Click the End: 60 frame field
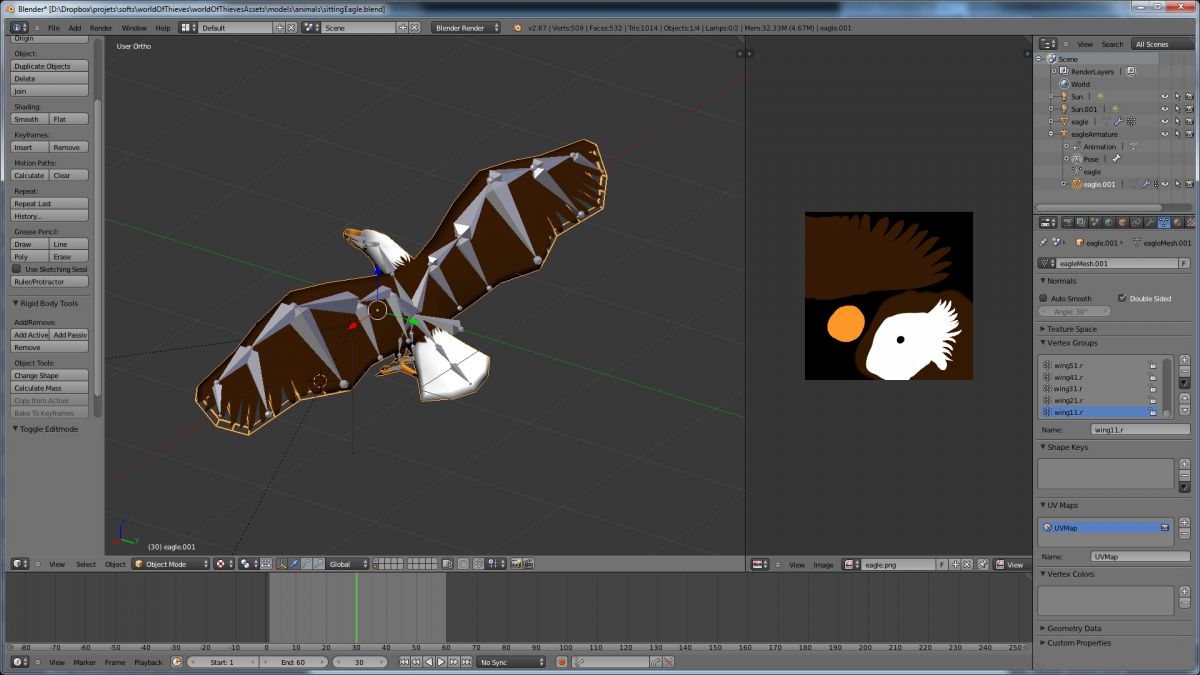The image size is (1200, 675). (x=293, y=662)
